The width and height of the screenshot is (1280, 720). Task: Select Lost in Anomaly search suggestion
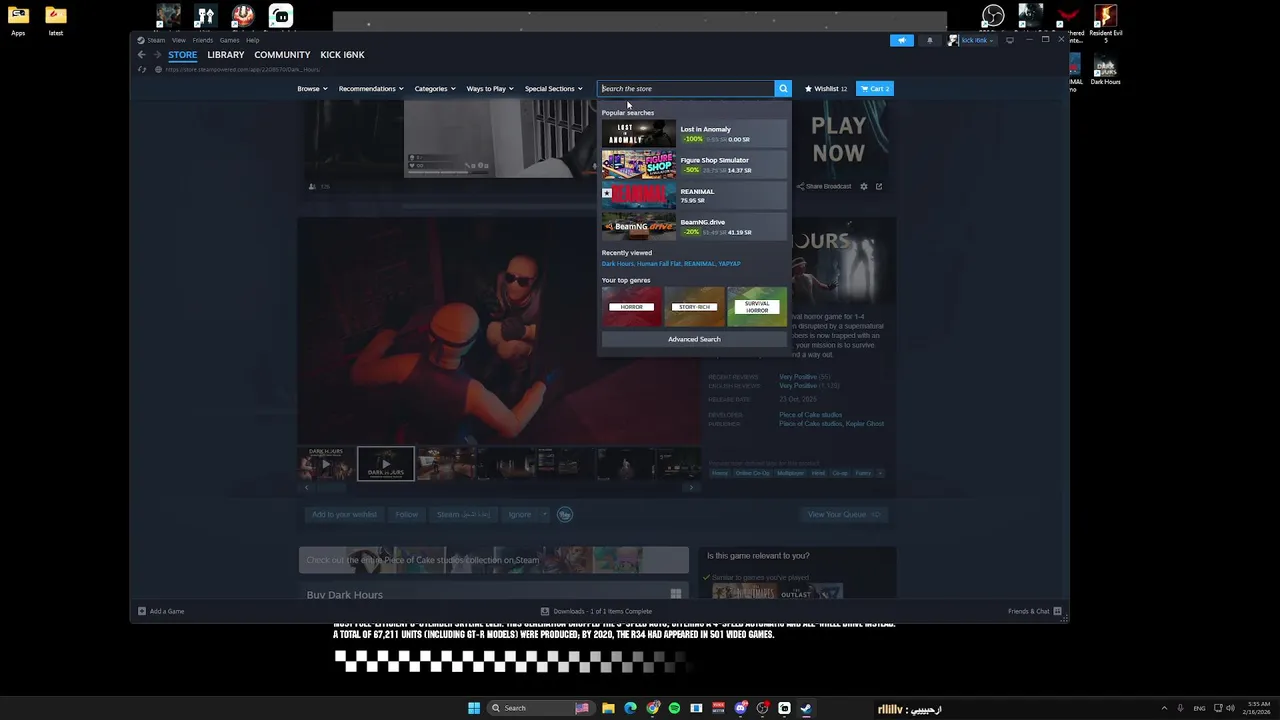click(694, 134)
